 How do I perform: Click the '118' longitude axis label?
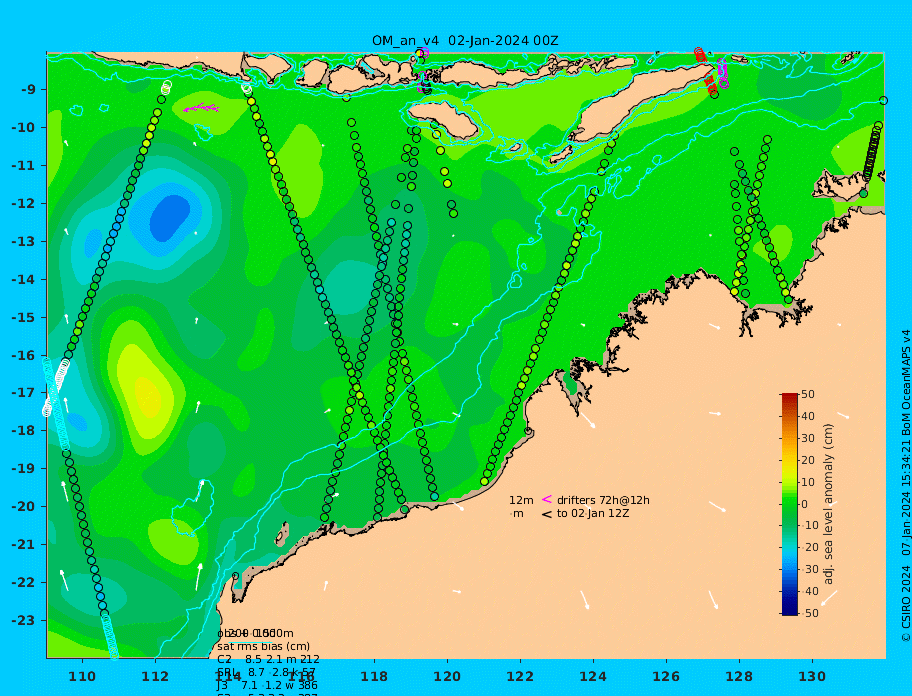pyautogui.click(x=375, y=677)
